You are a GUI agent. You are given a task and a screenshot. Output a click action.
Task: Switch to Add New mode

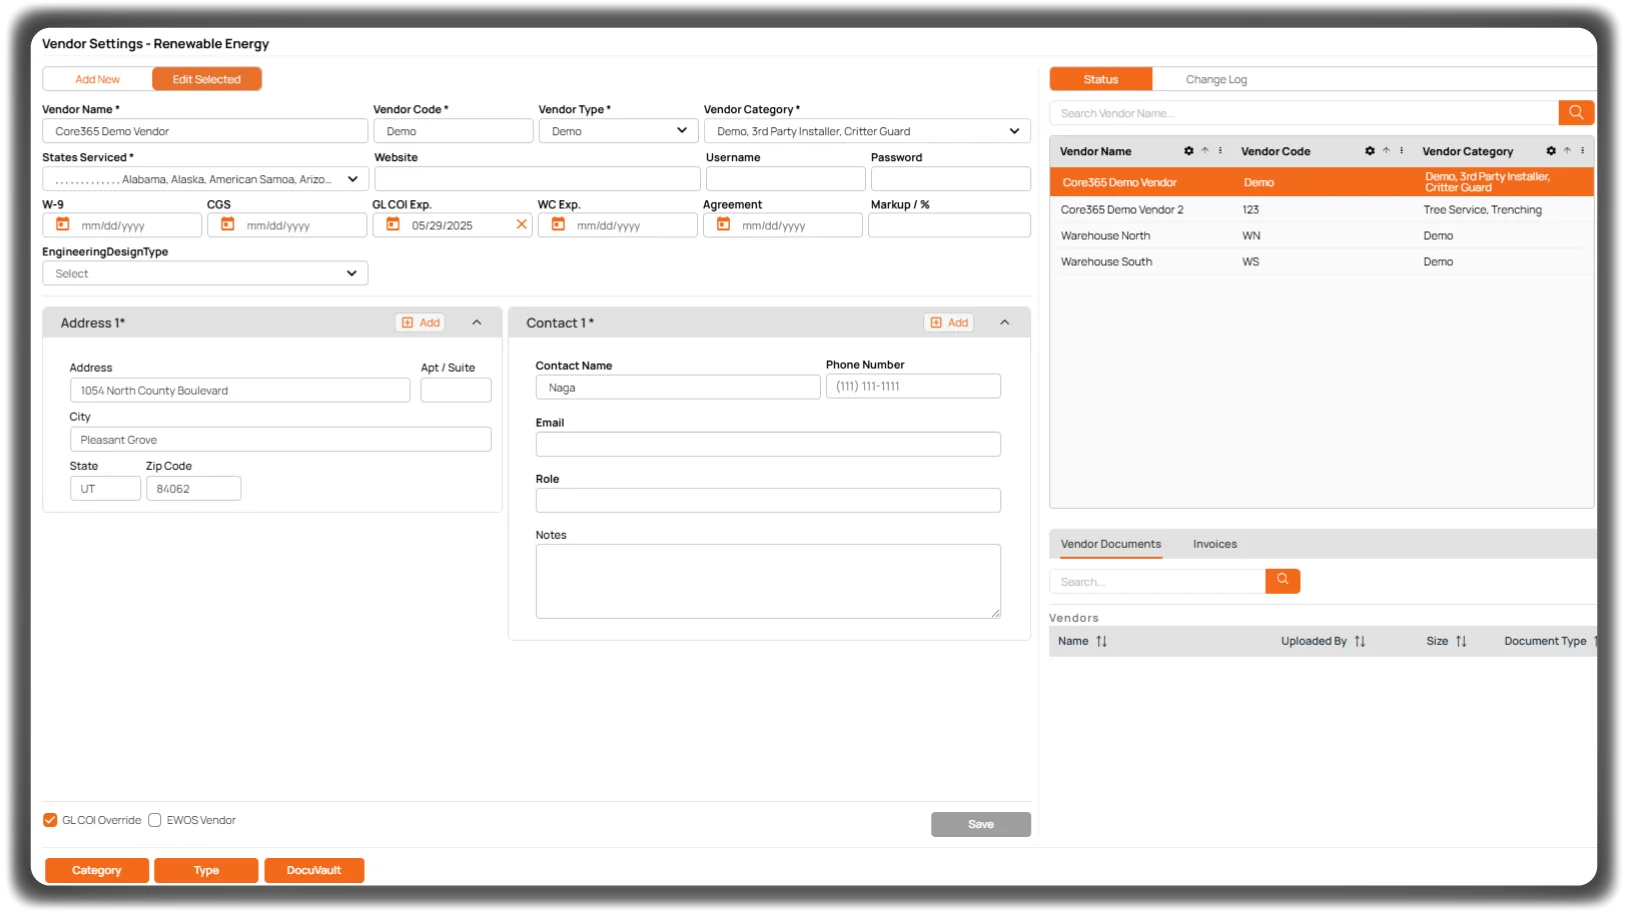click(x=97, y=79)
